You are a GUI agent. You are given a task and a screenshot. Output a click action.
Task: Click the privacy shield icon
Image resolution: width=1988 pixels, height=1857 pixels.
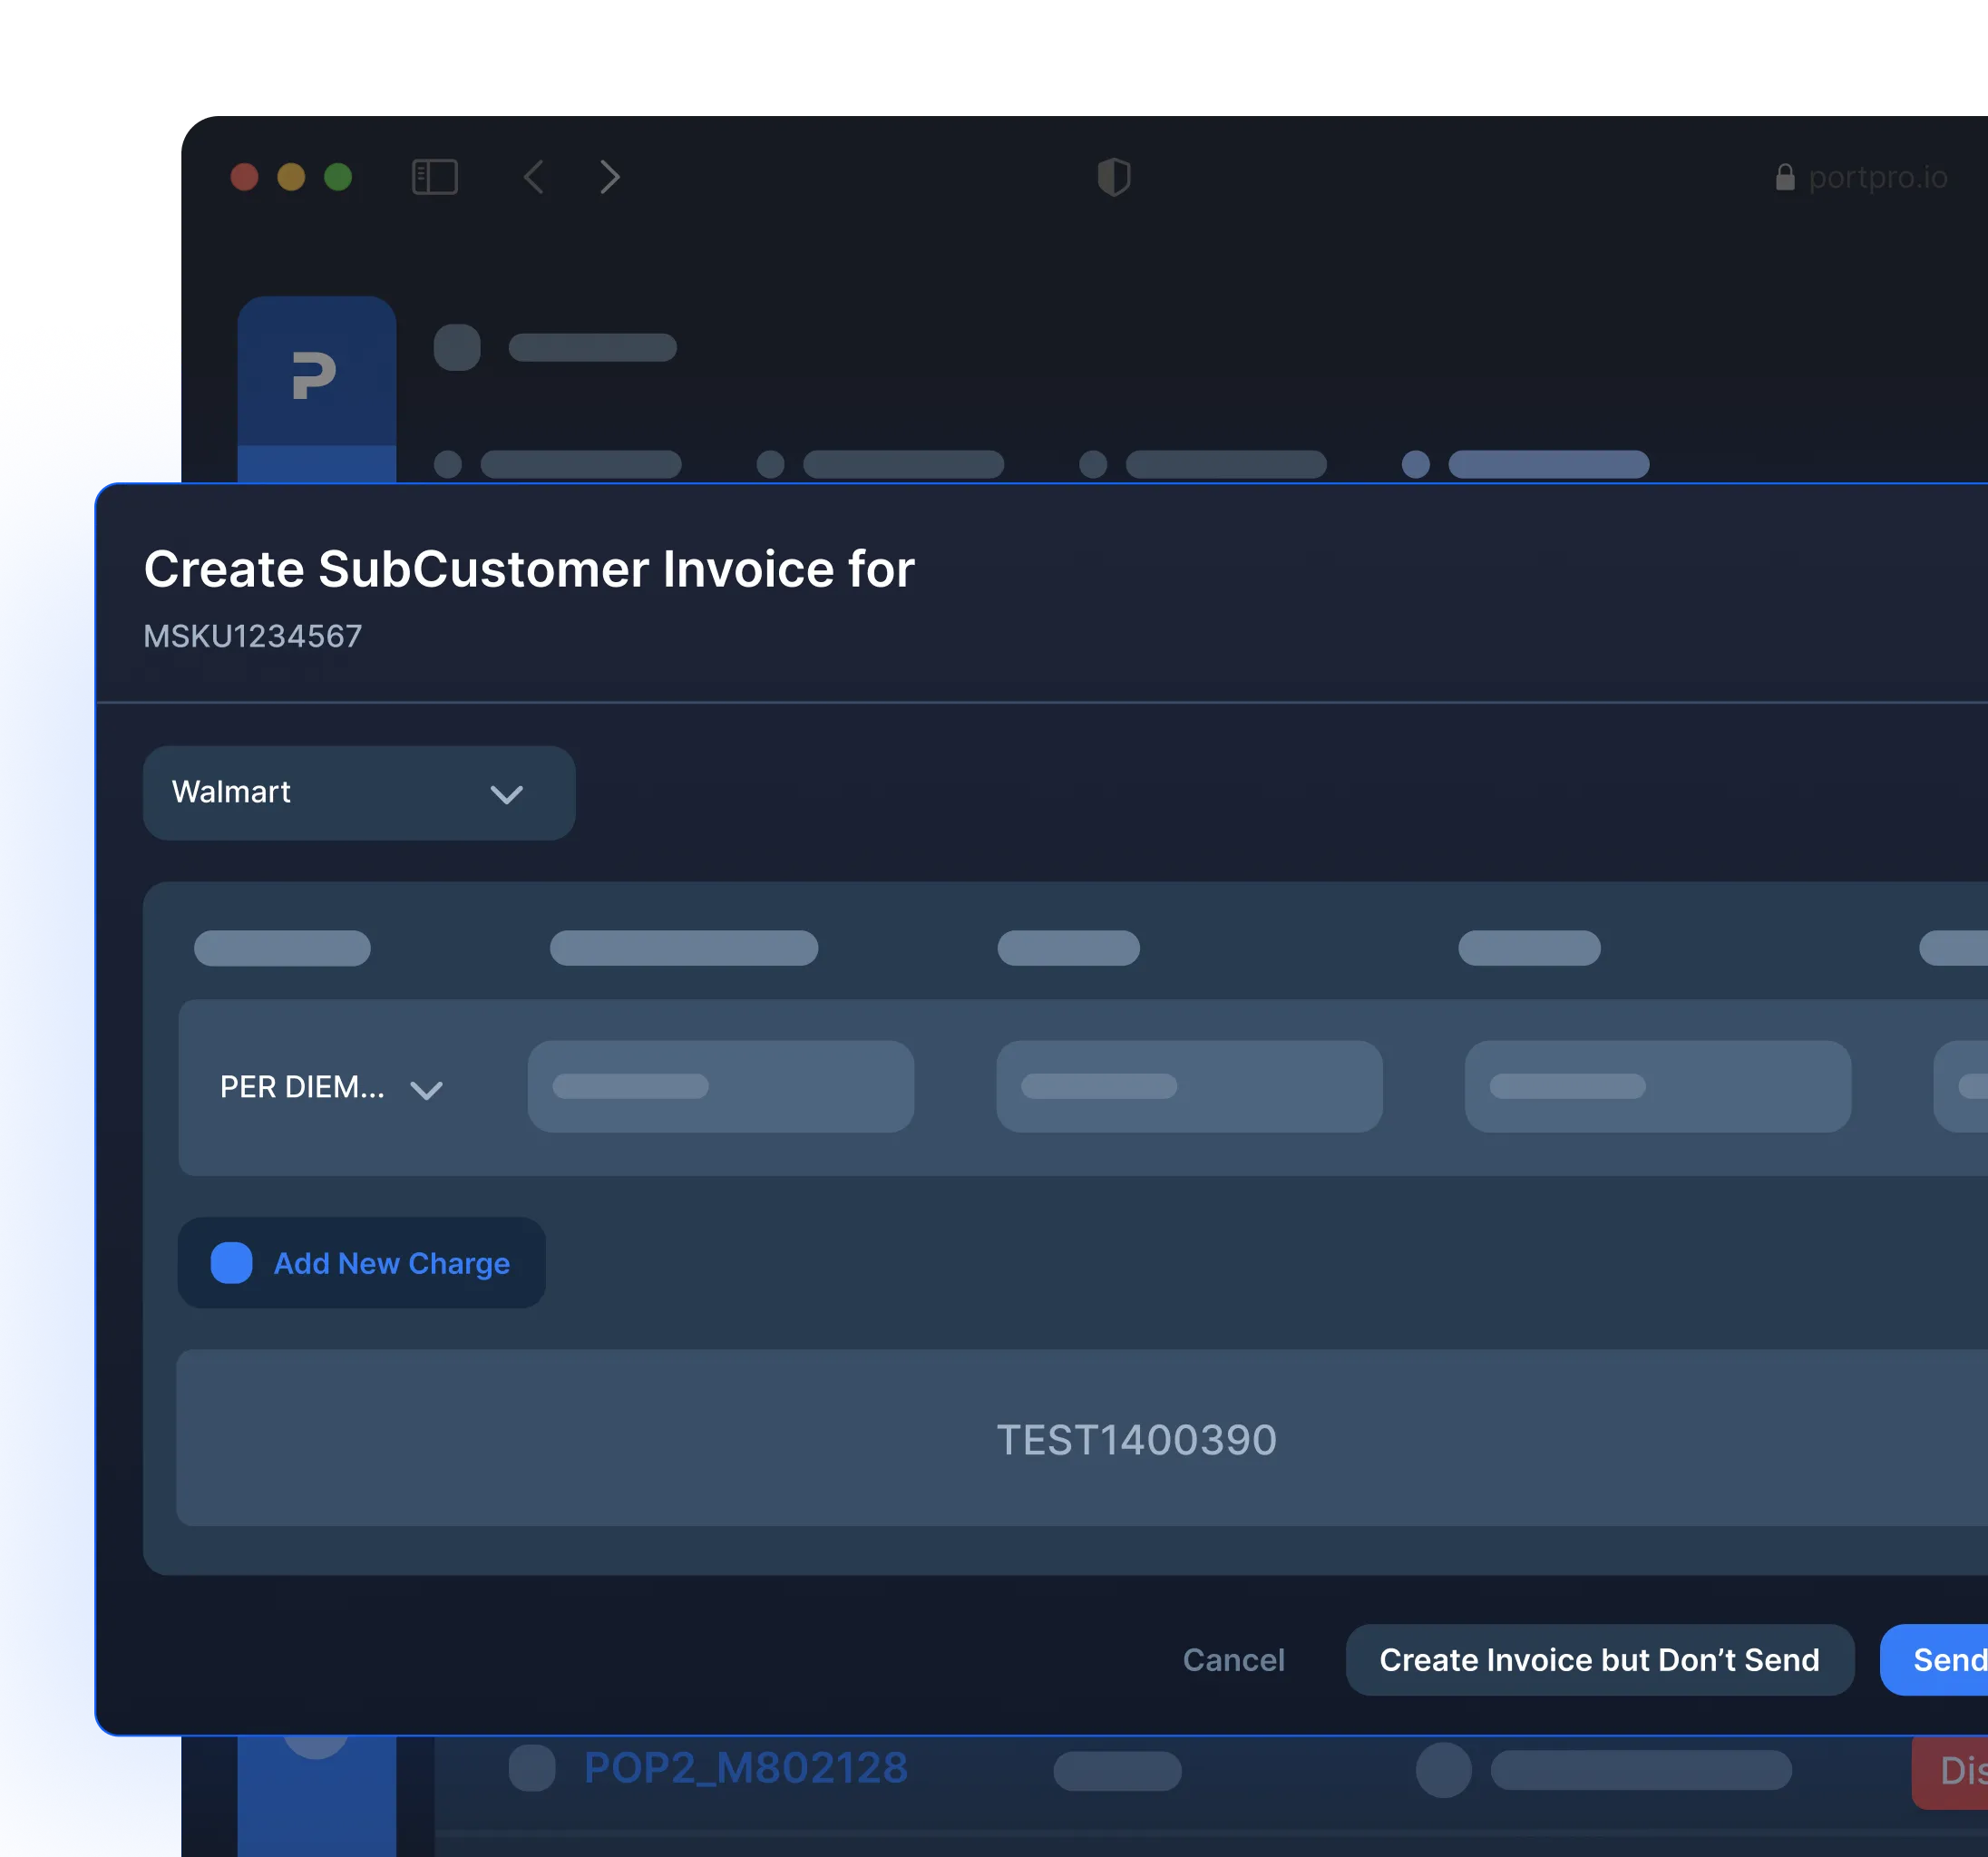[x=1113, y=177]
